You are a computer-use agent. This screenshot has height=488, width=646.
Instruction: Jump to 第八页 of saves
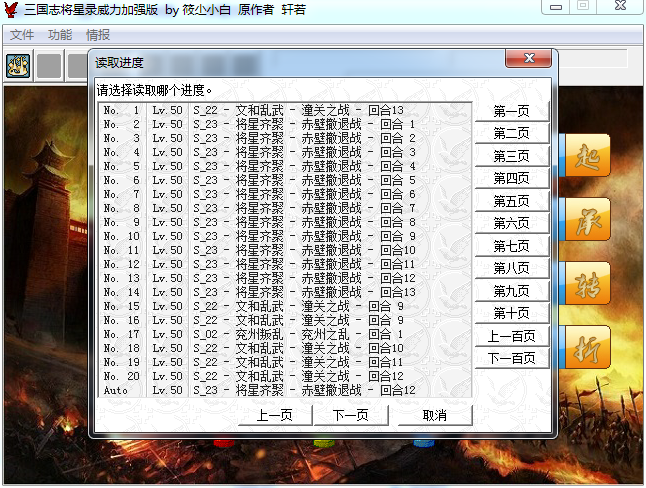coord(512,268)
